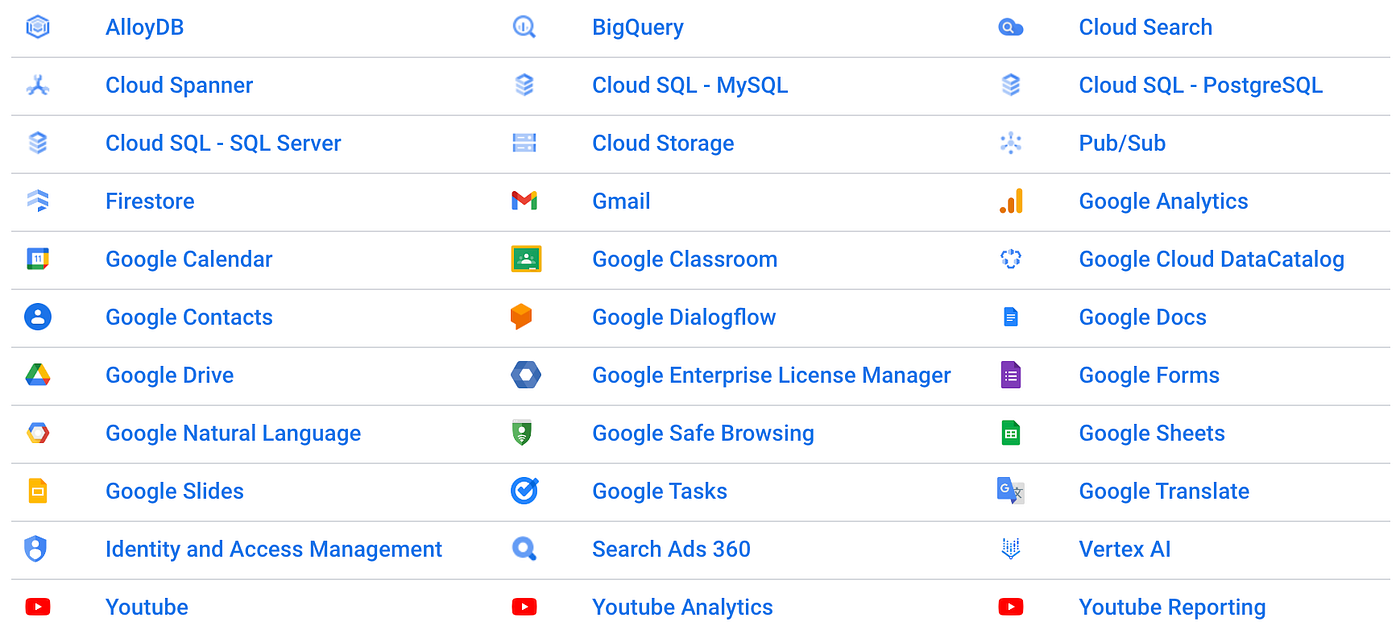Open the Vertex AI link
Image resolution: width=1400 pixels, height=635 pixels.
click(1124, 549)
